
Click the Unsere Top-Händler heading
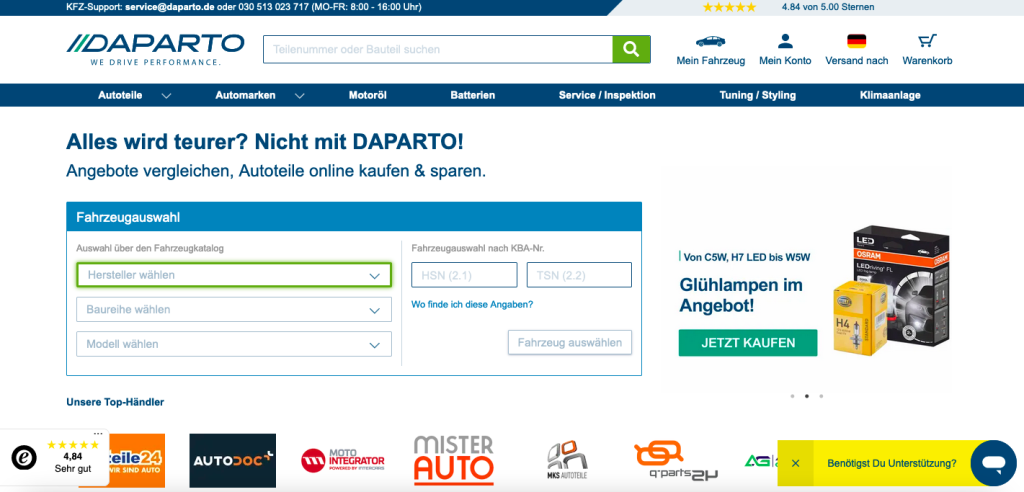115,402
